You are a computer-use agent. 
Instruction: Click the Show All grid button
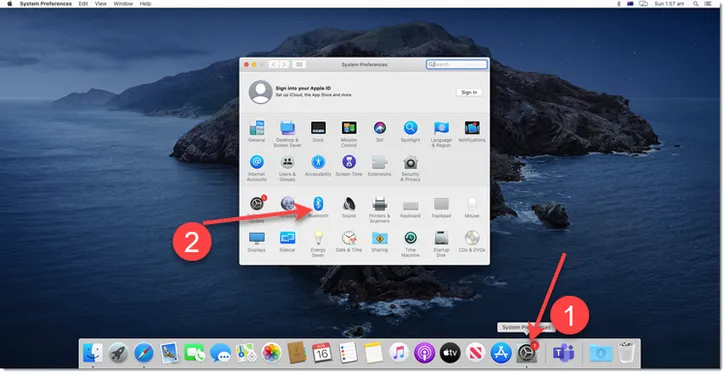[299, 64]
